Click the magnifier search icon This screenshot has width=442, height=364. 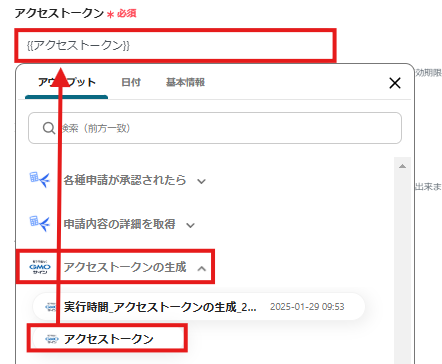pyautogui.click(x=49, y=128)
